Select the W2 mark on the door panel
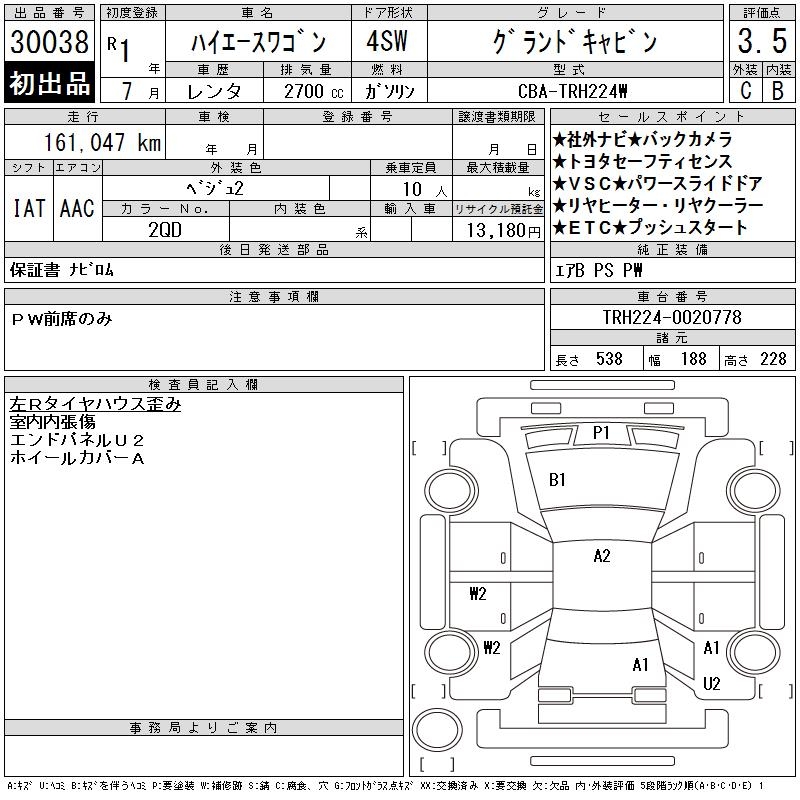Screen dimensions: 800x800 478,594
